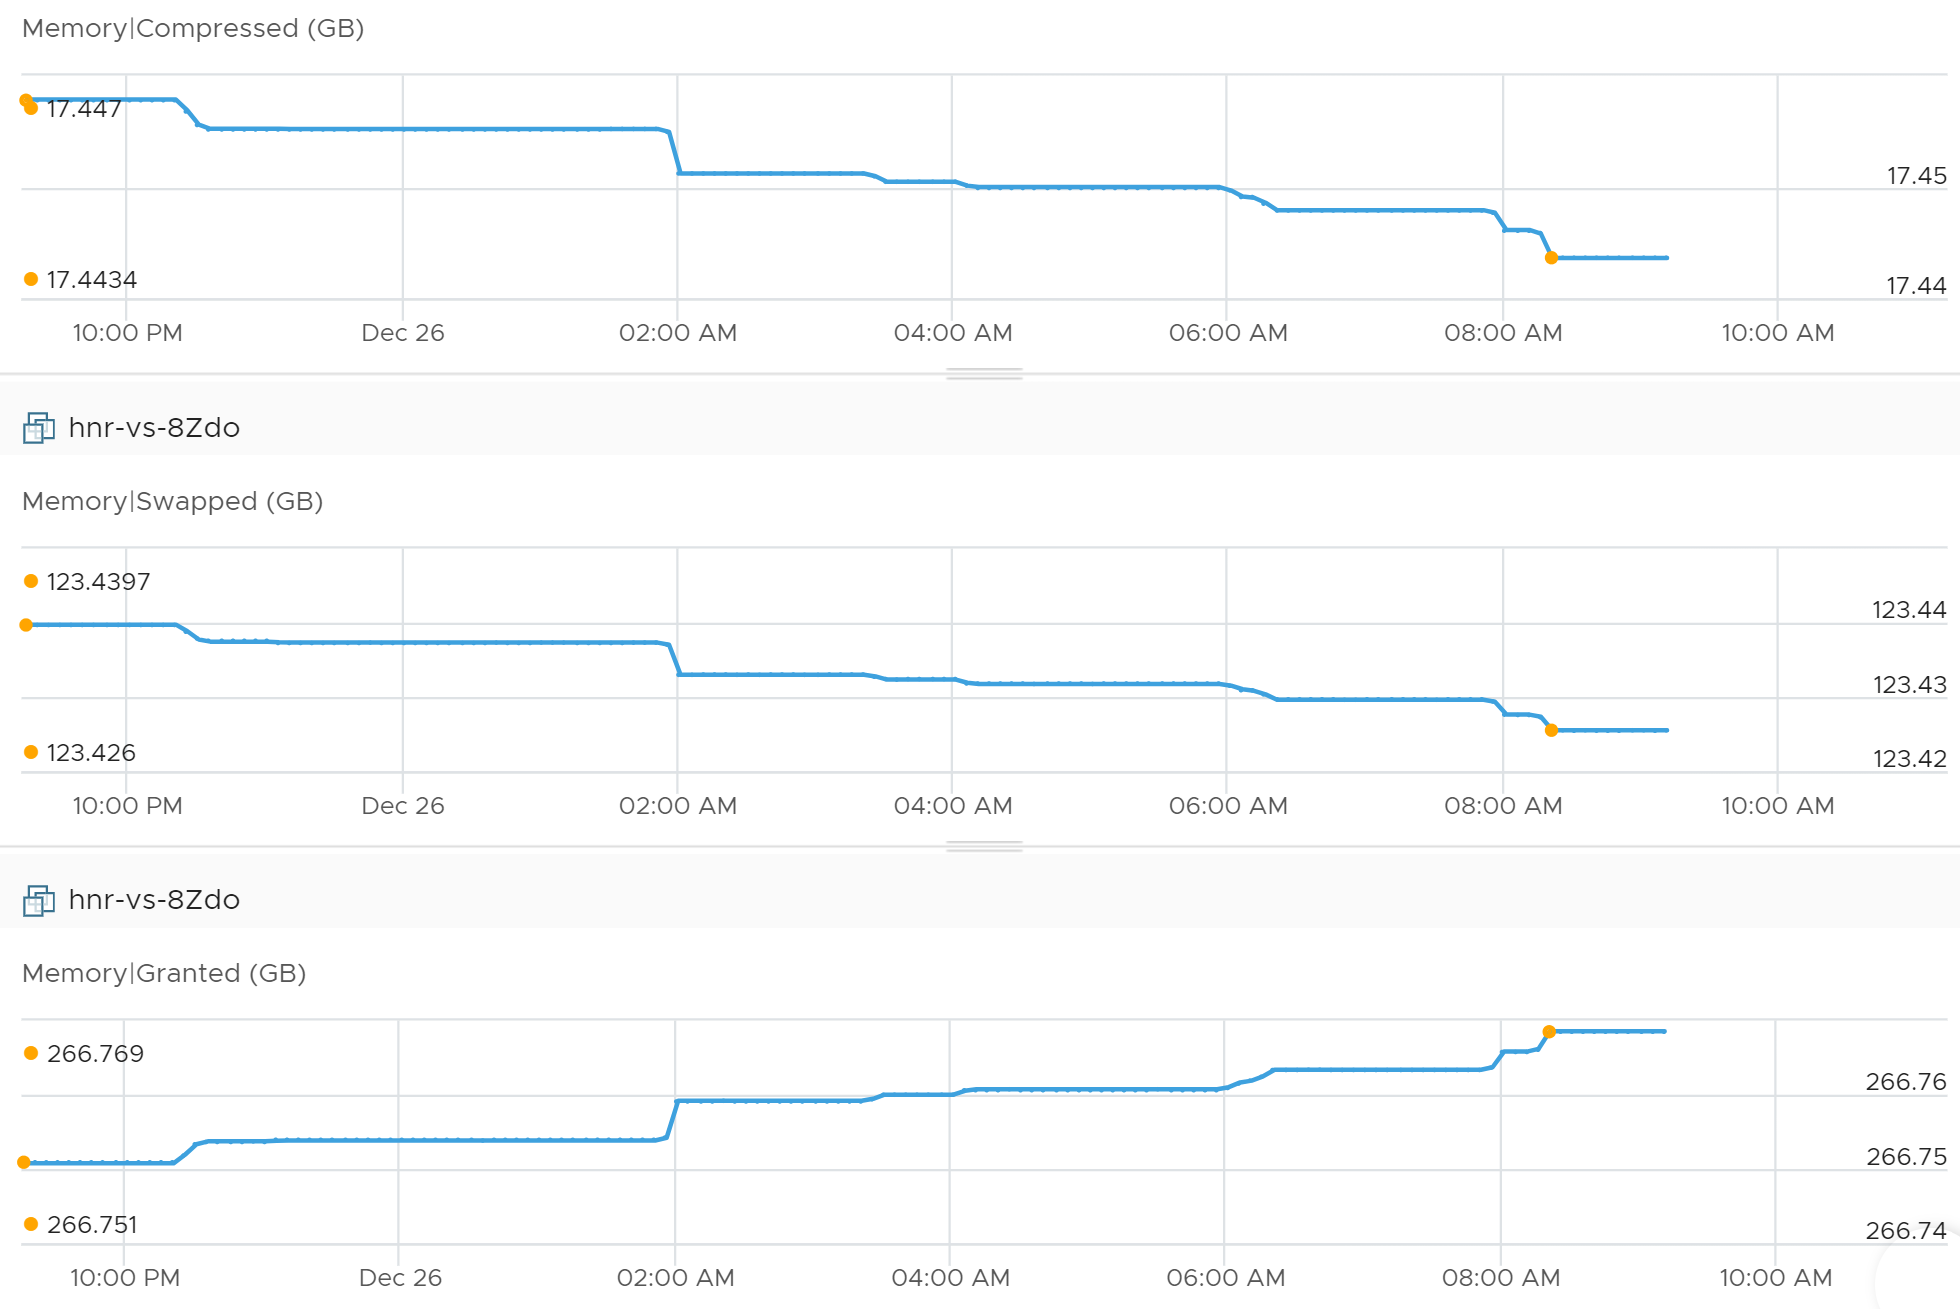
Task: Open hnr-vs-8Zdo above the Memory|Granted chart
Action: [x=154, y=900]
